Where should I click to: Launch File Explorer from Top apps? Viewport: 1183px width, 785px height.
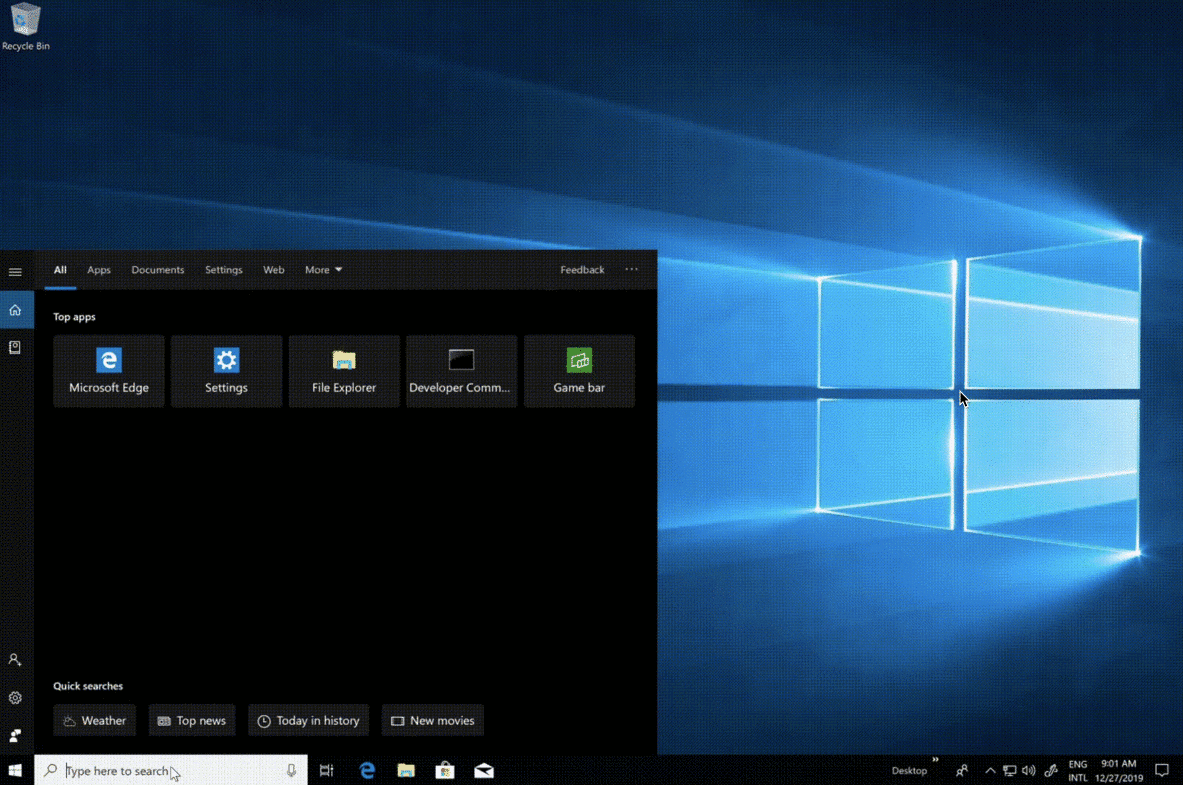[344, 371]
